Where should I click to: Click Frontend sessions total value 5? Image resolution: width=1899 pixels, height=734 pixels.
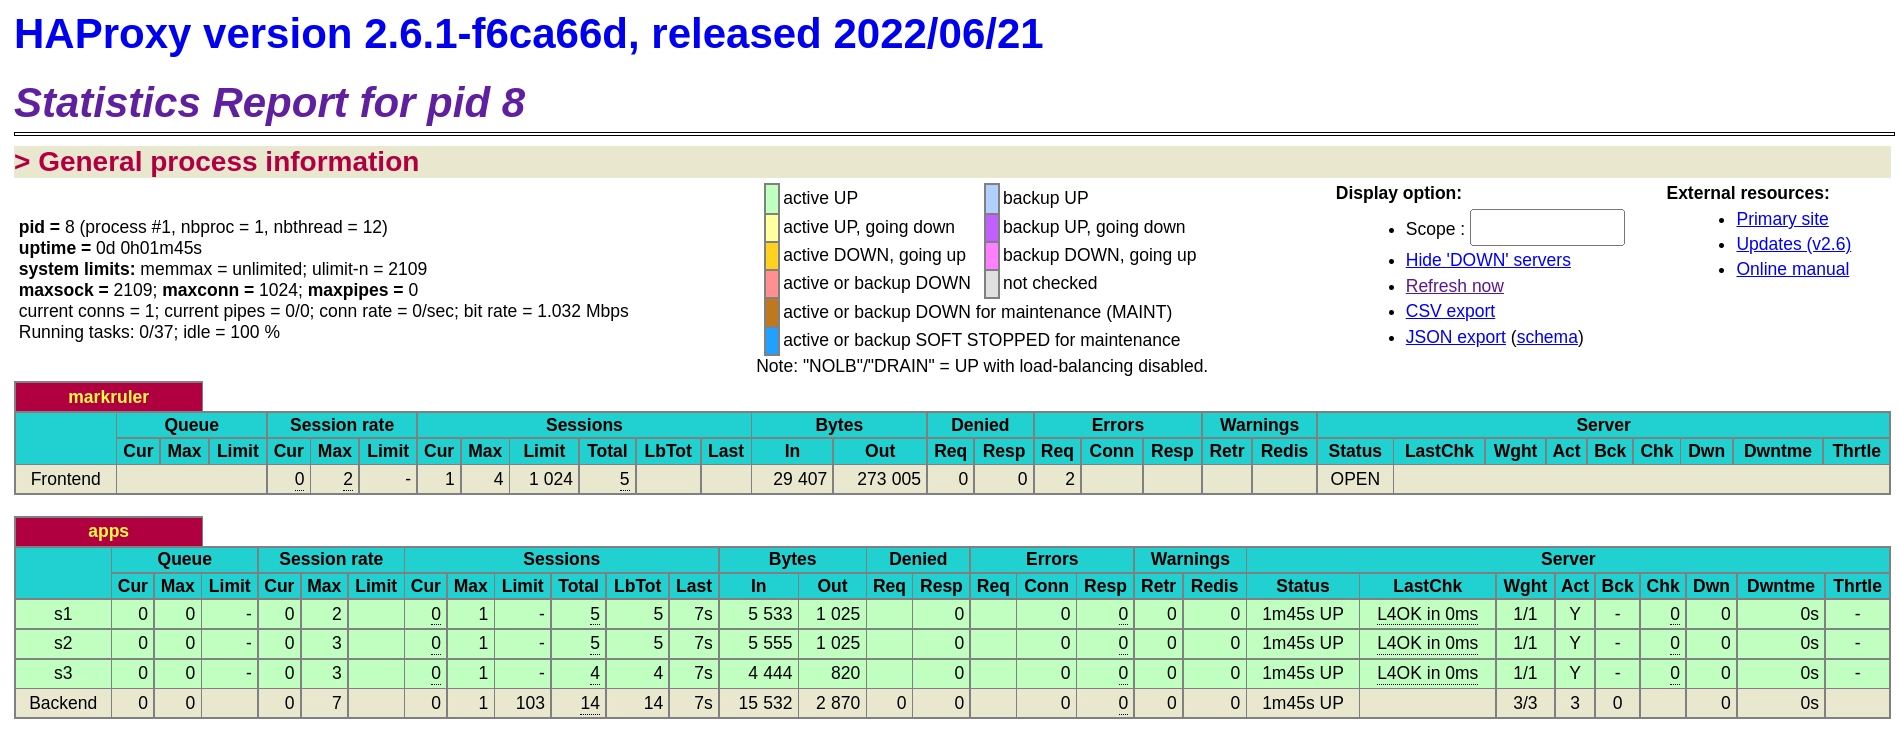tap(624, 479)
